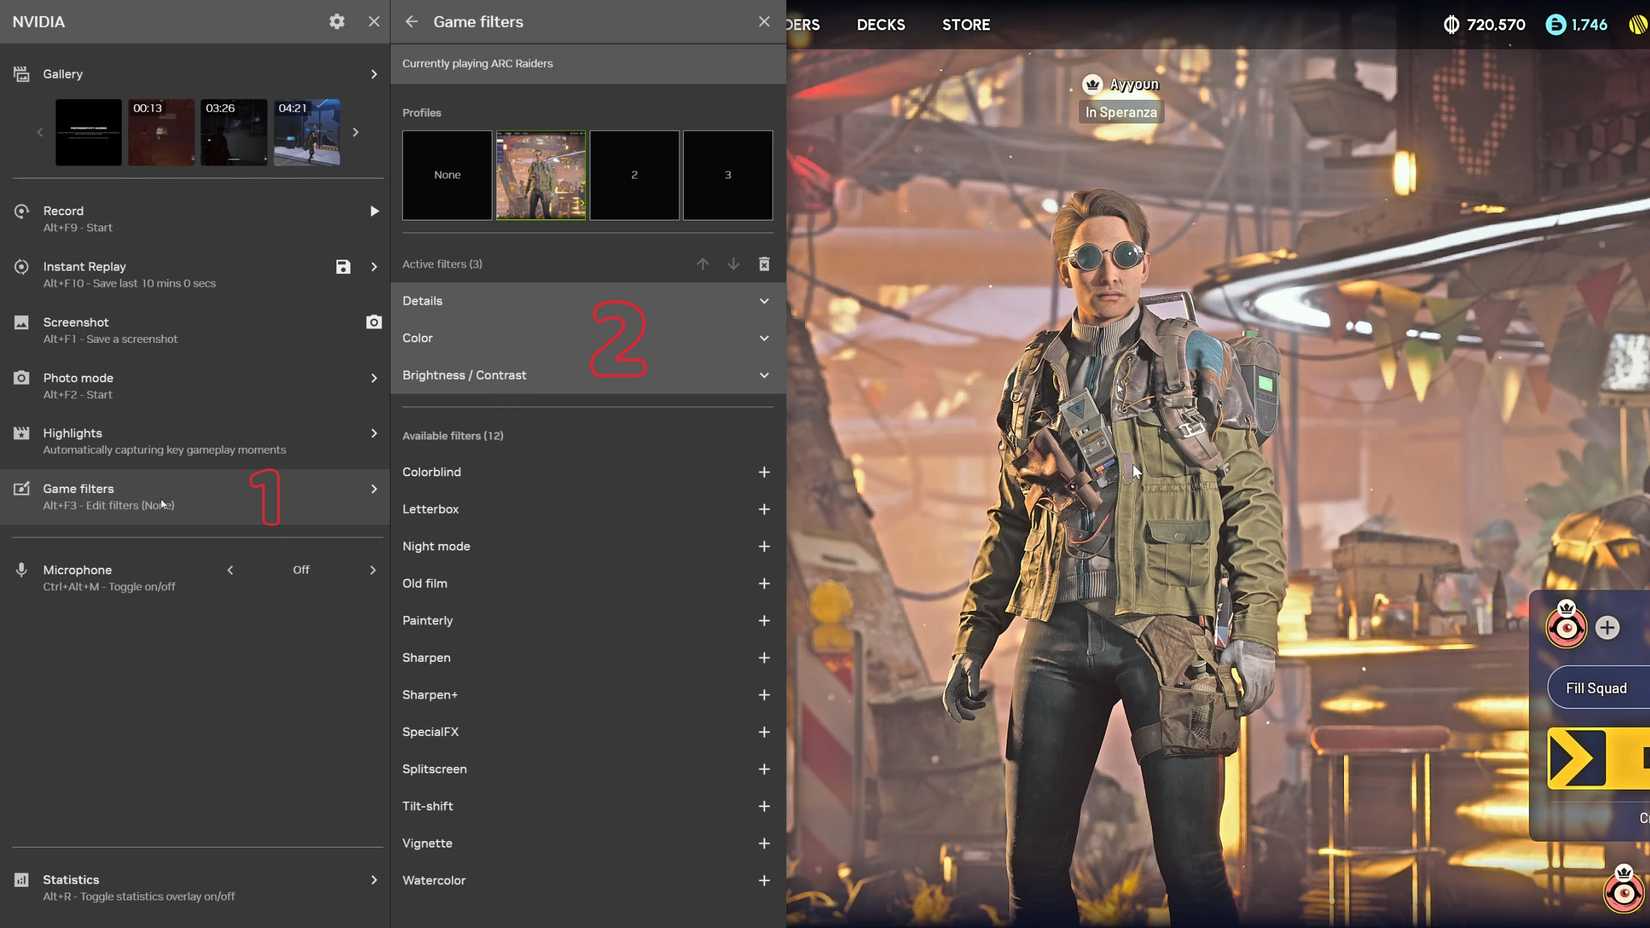Viewport: 1650px width, 928px height.
Task: Select the None filter profile
Action: coord(447,175)
